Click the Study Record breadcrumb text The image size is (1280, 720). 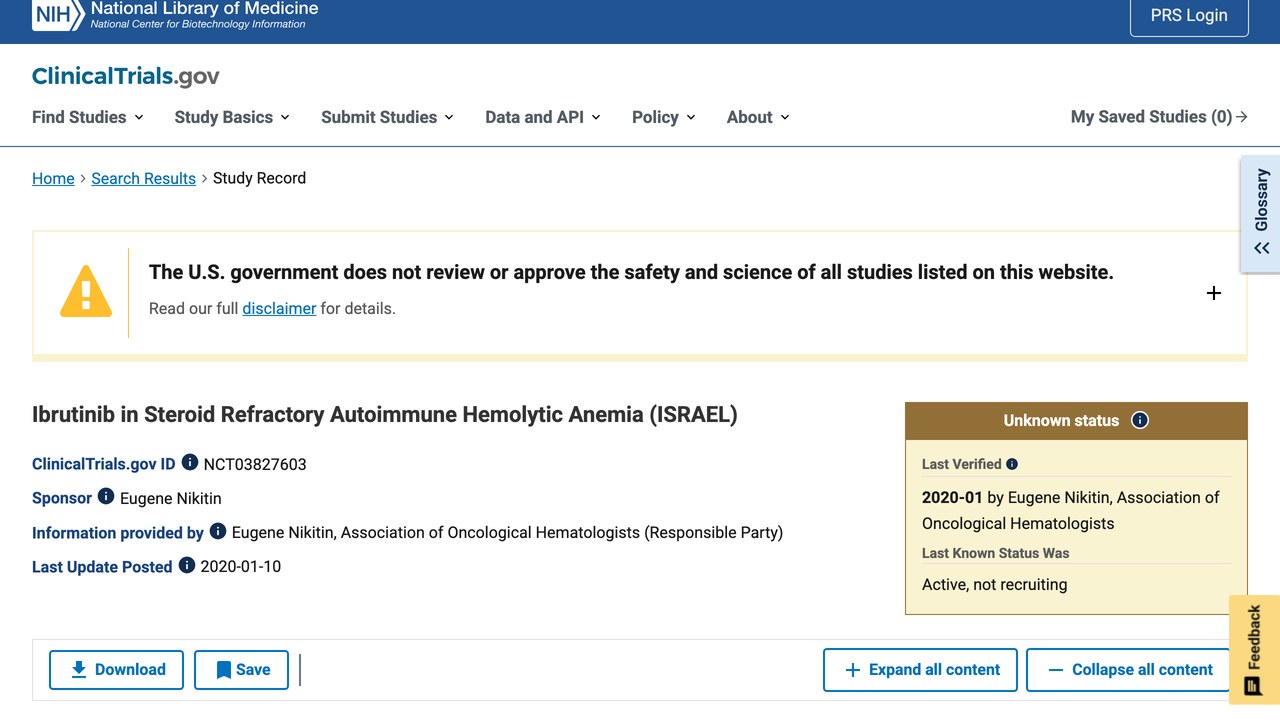coord(259,178)
